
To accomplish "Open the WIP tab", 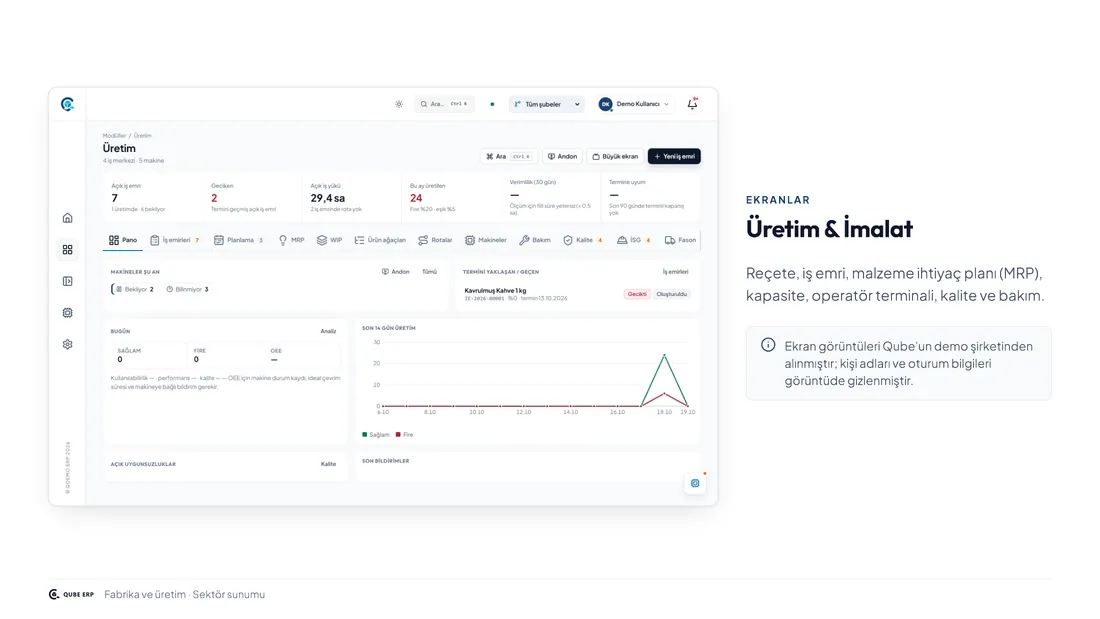I will pyautogui.click(x=329, y=240).
